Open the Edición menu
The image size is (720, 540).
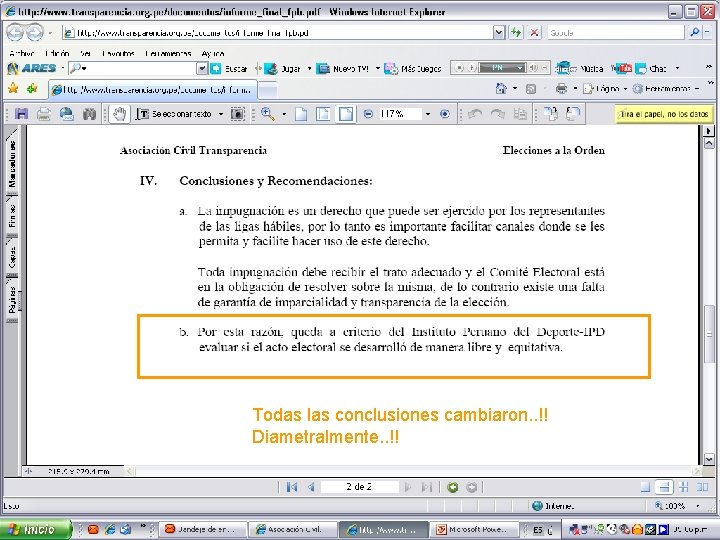click(x=57, y=53)
